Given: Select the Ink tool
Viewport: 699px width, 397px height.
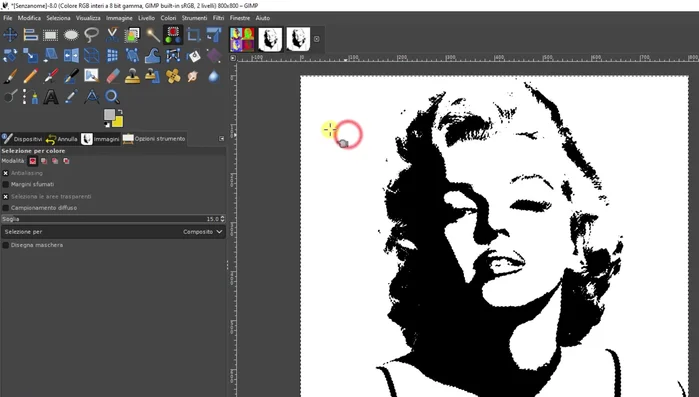Looking at the screenshot, I should [x=71, y=76].
